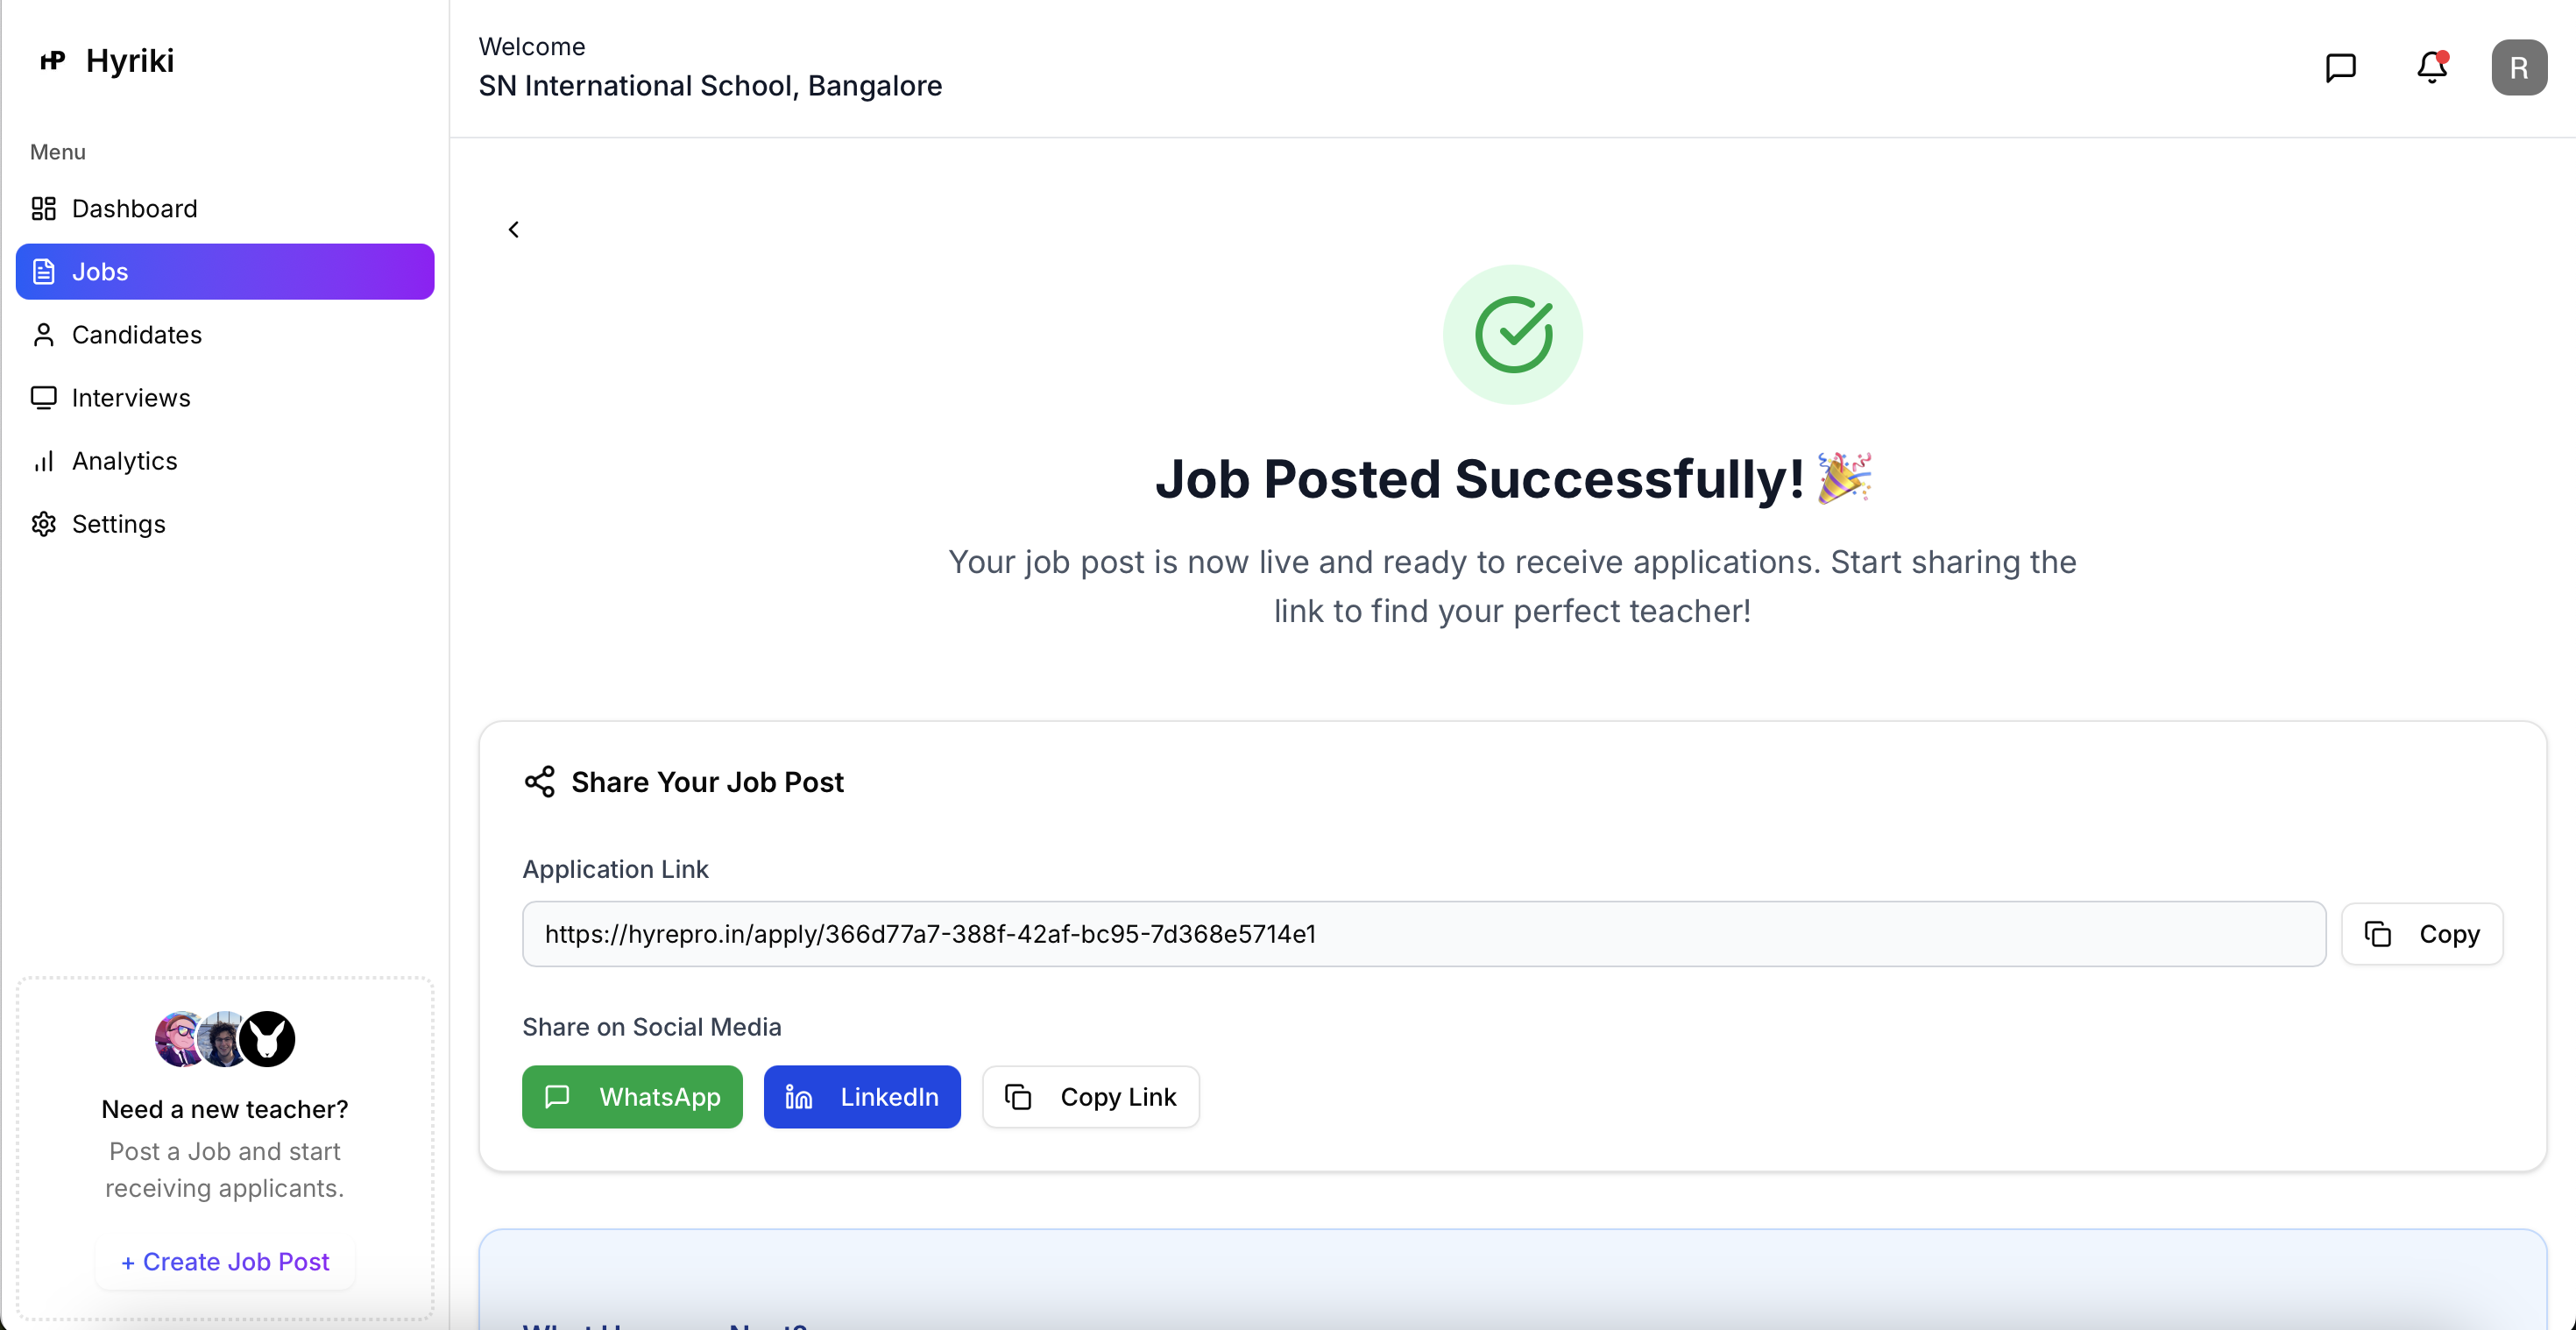The height and width of the screenshot is (1330, 2576).
Task: Share the job post on WhatsApp
Action: coord(631,1096)
